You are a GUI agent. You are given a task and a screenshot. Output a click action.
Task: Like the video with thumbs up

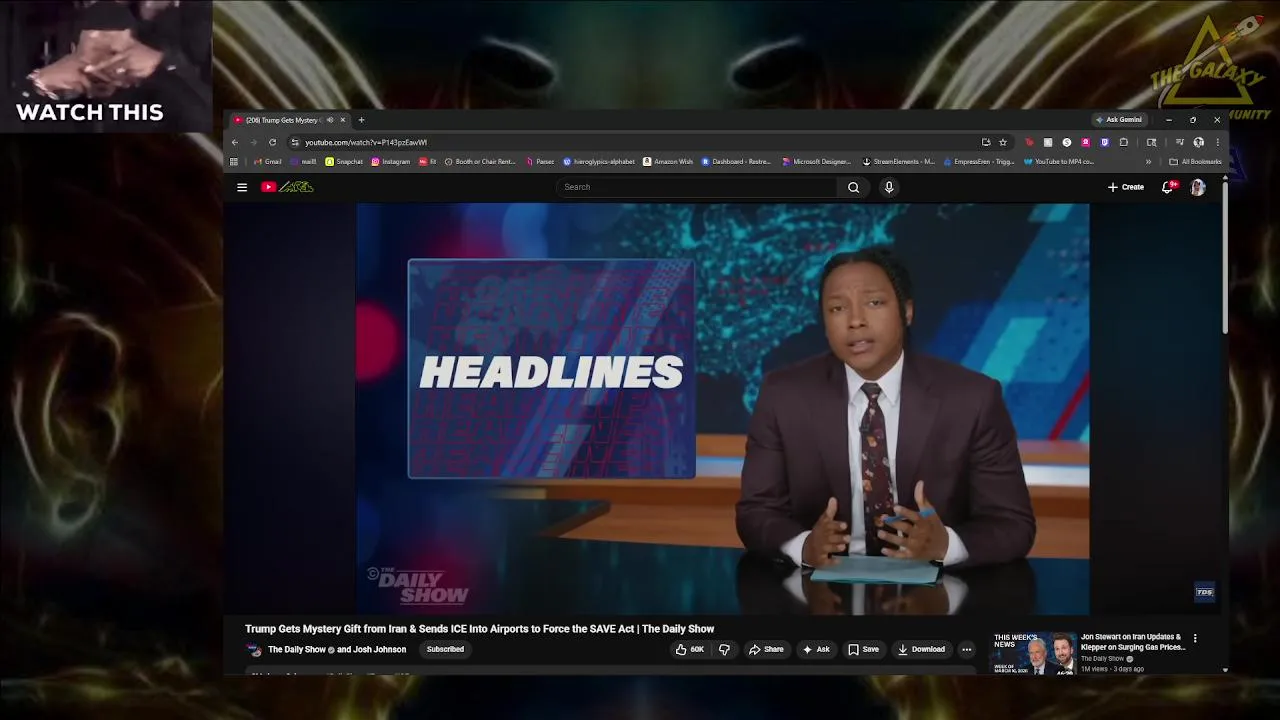(689, 649)
